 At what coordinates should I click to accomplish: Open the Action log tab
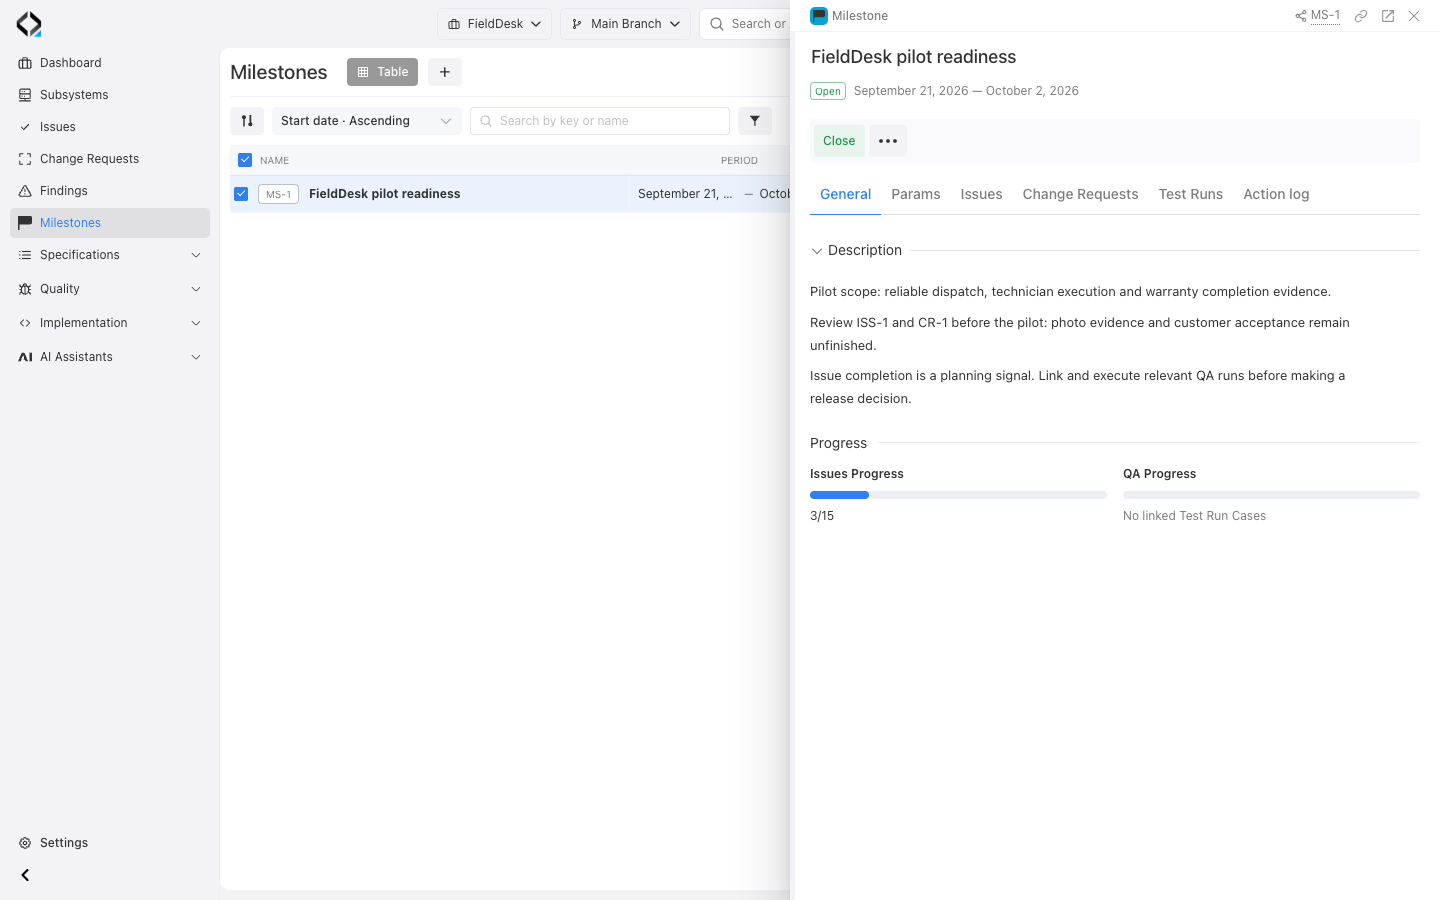1276,194
